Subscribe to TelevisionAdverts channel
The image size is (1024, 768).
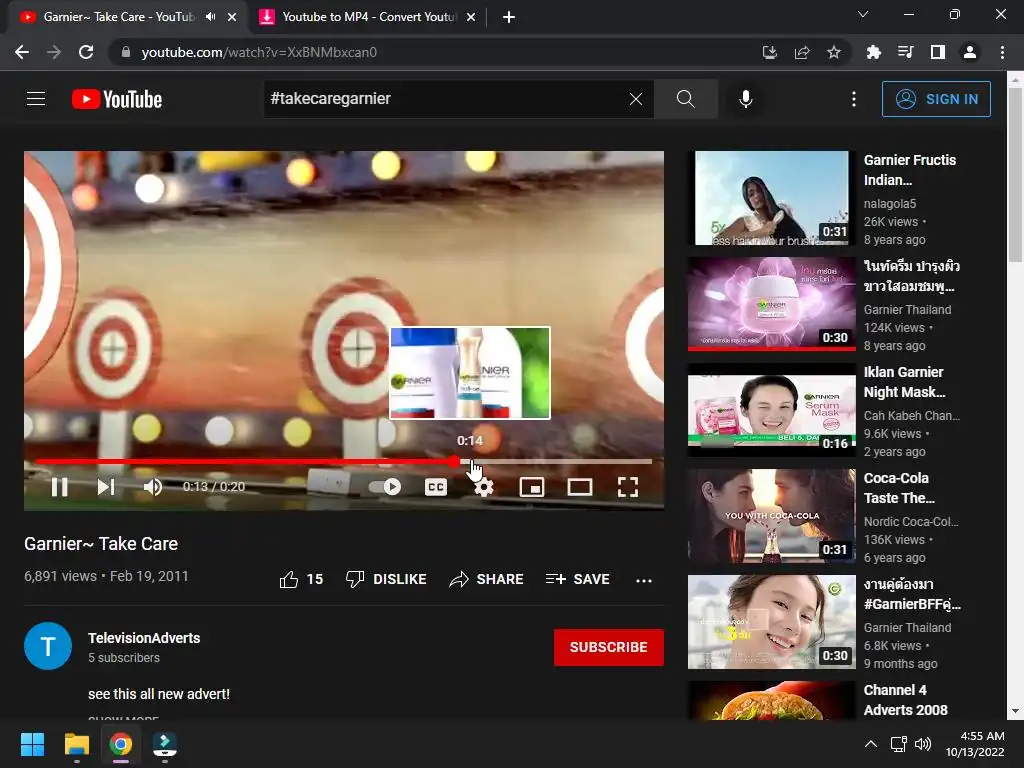pos(609,647)
